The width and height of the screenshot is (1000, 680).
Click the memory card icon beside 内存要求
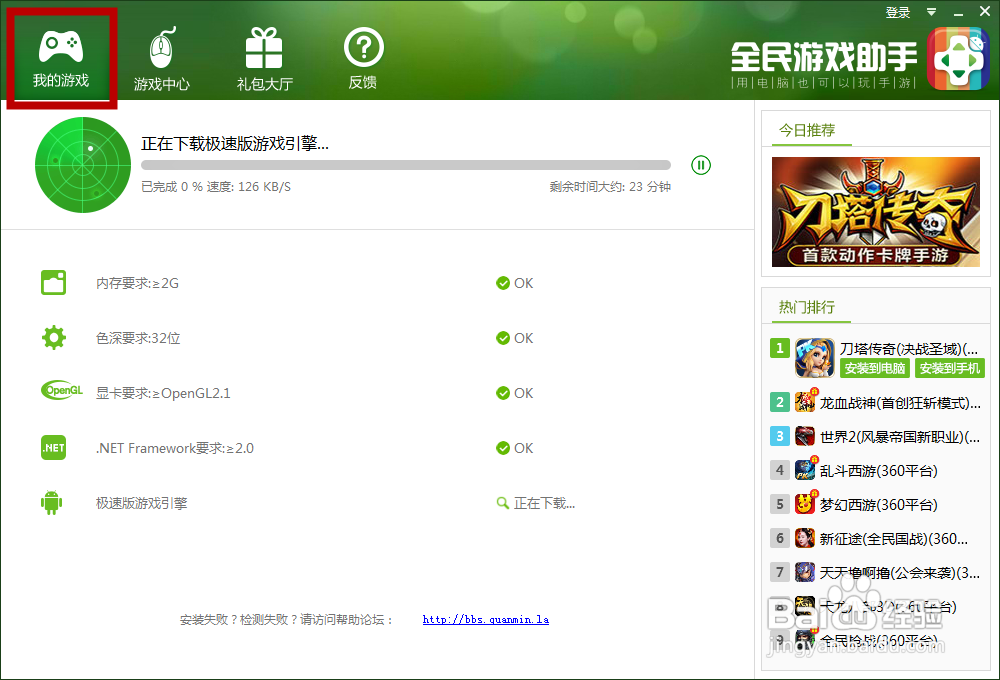pos(53,283)
